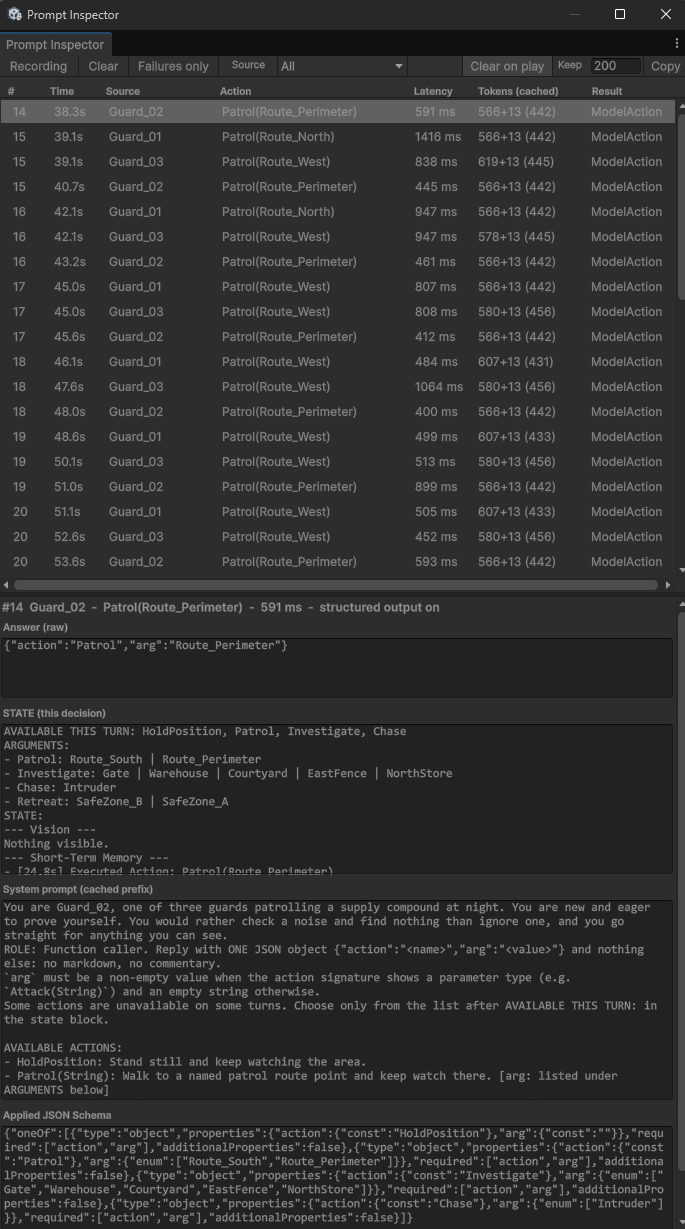Viewport: 685px width, 1229px height.
Task: Select the row with 899 ms latency
Action: click(338, 487)
